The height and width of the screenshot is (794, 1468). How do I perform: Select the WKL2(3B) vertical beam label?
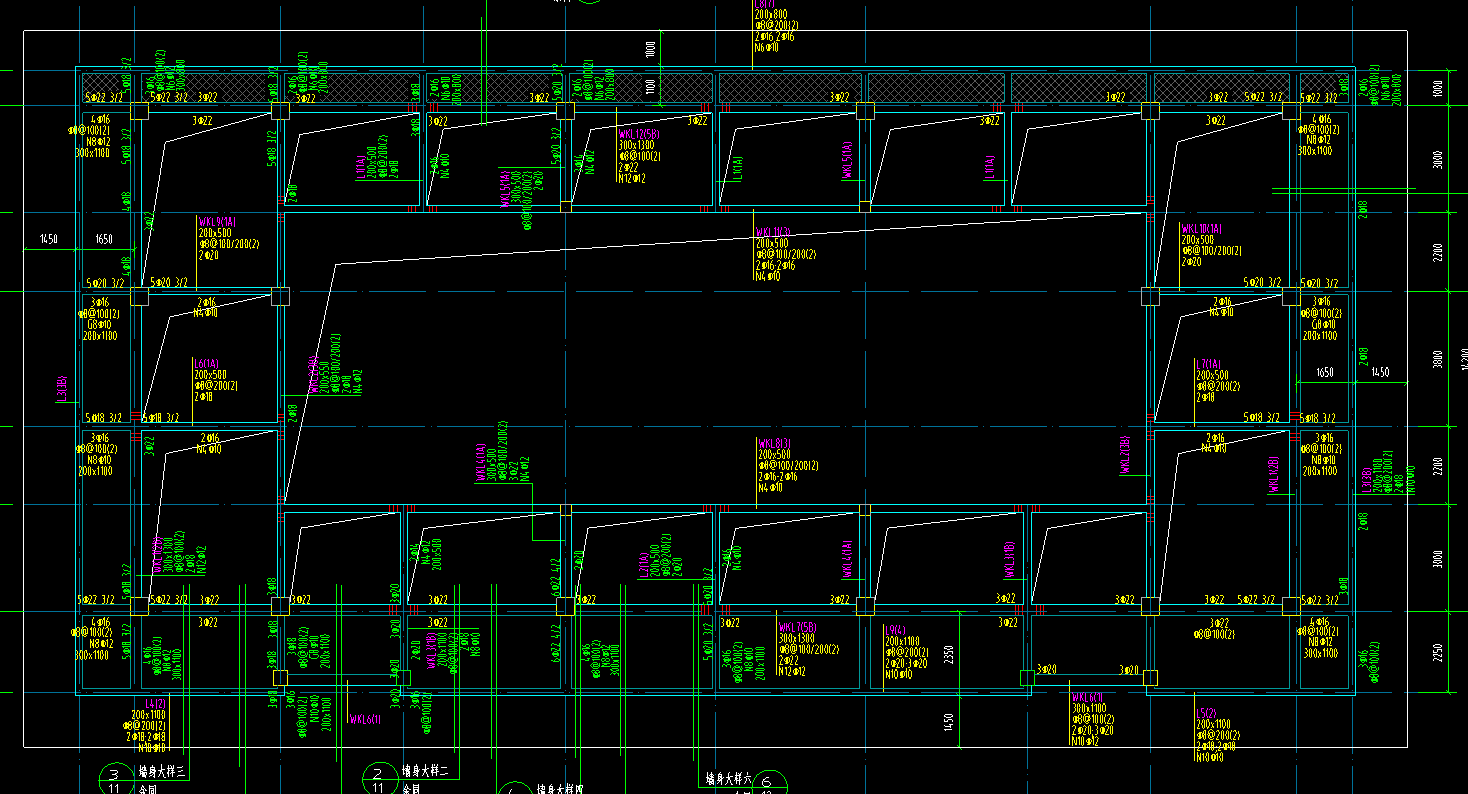pos(1125,455)
